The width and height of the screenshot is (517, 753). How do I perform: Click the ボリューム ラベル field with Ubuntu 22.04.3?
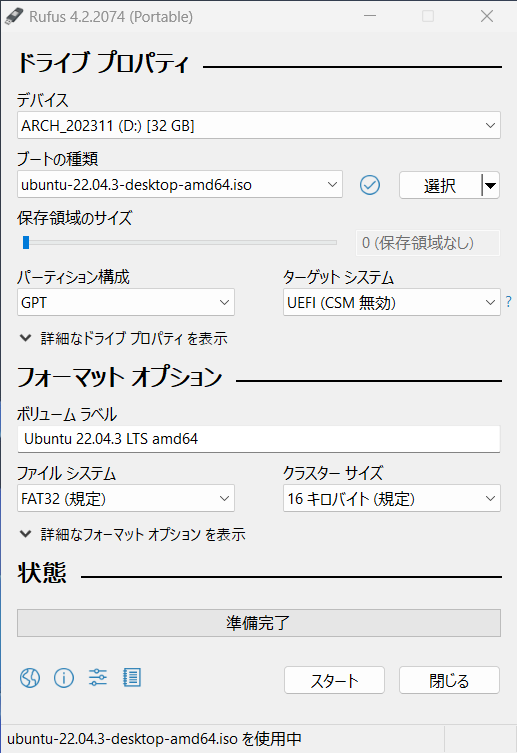tap(259, 439)
